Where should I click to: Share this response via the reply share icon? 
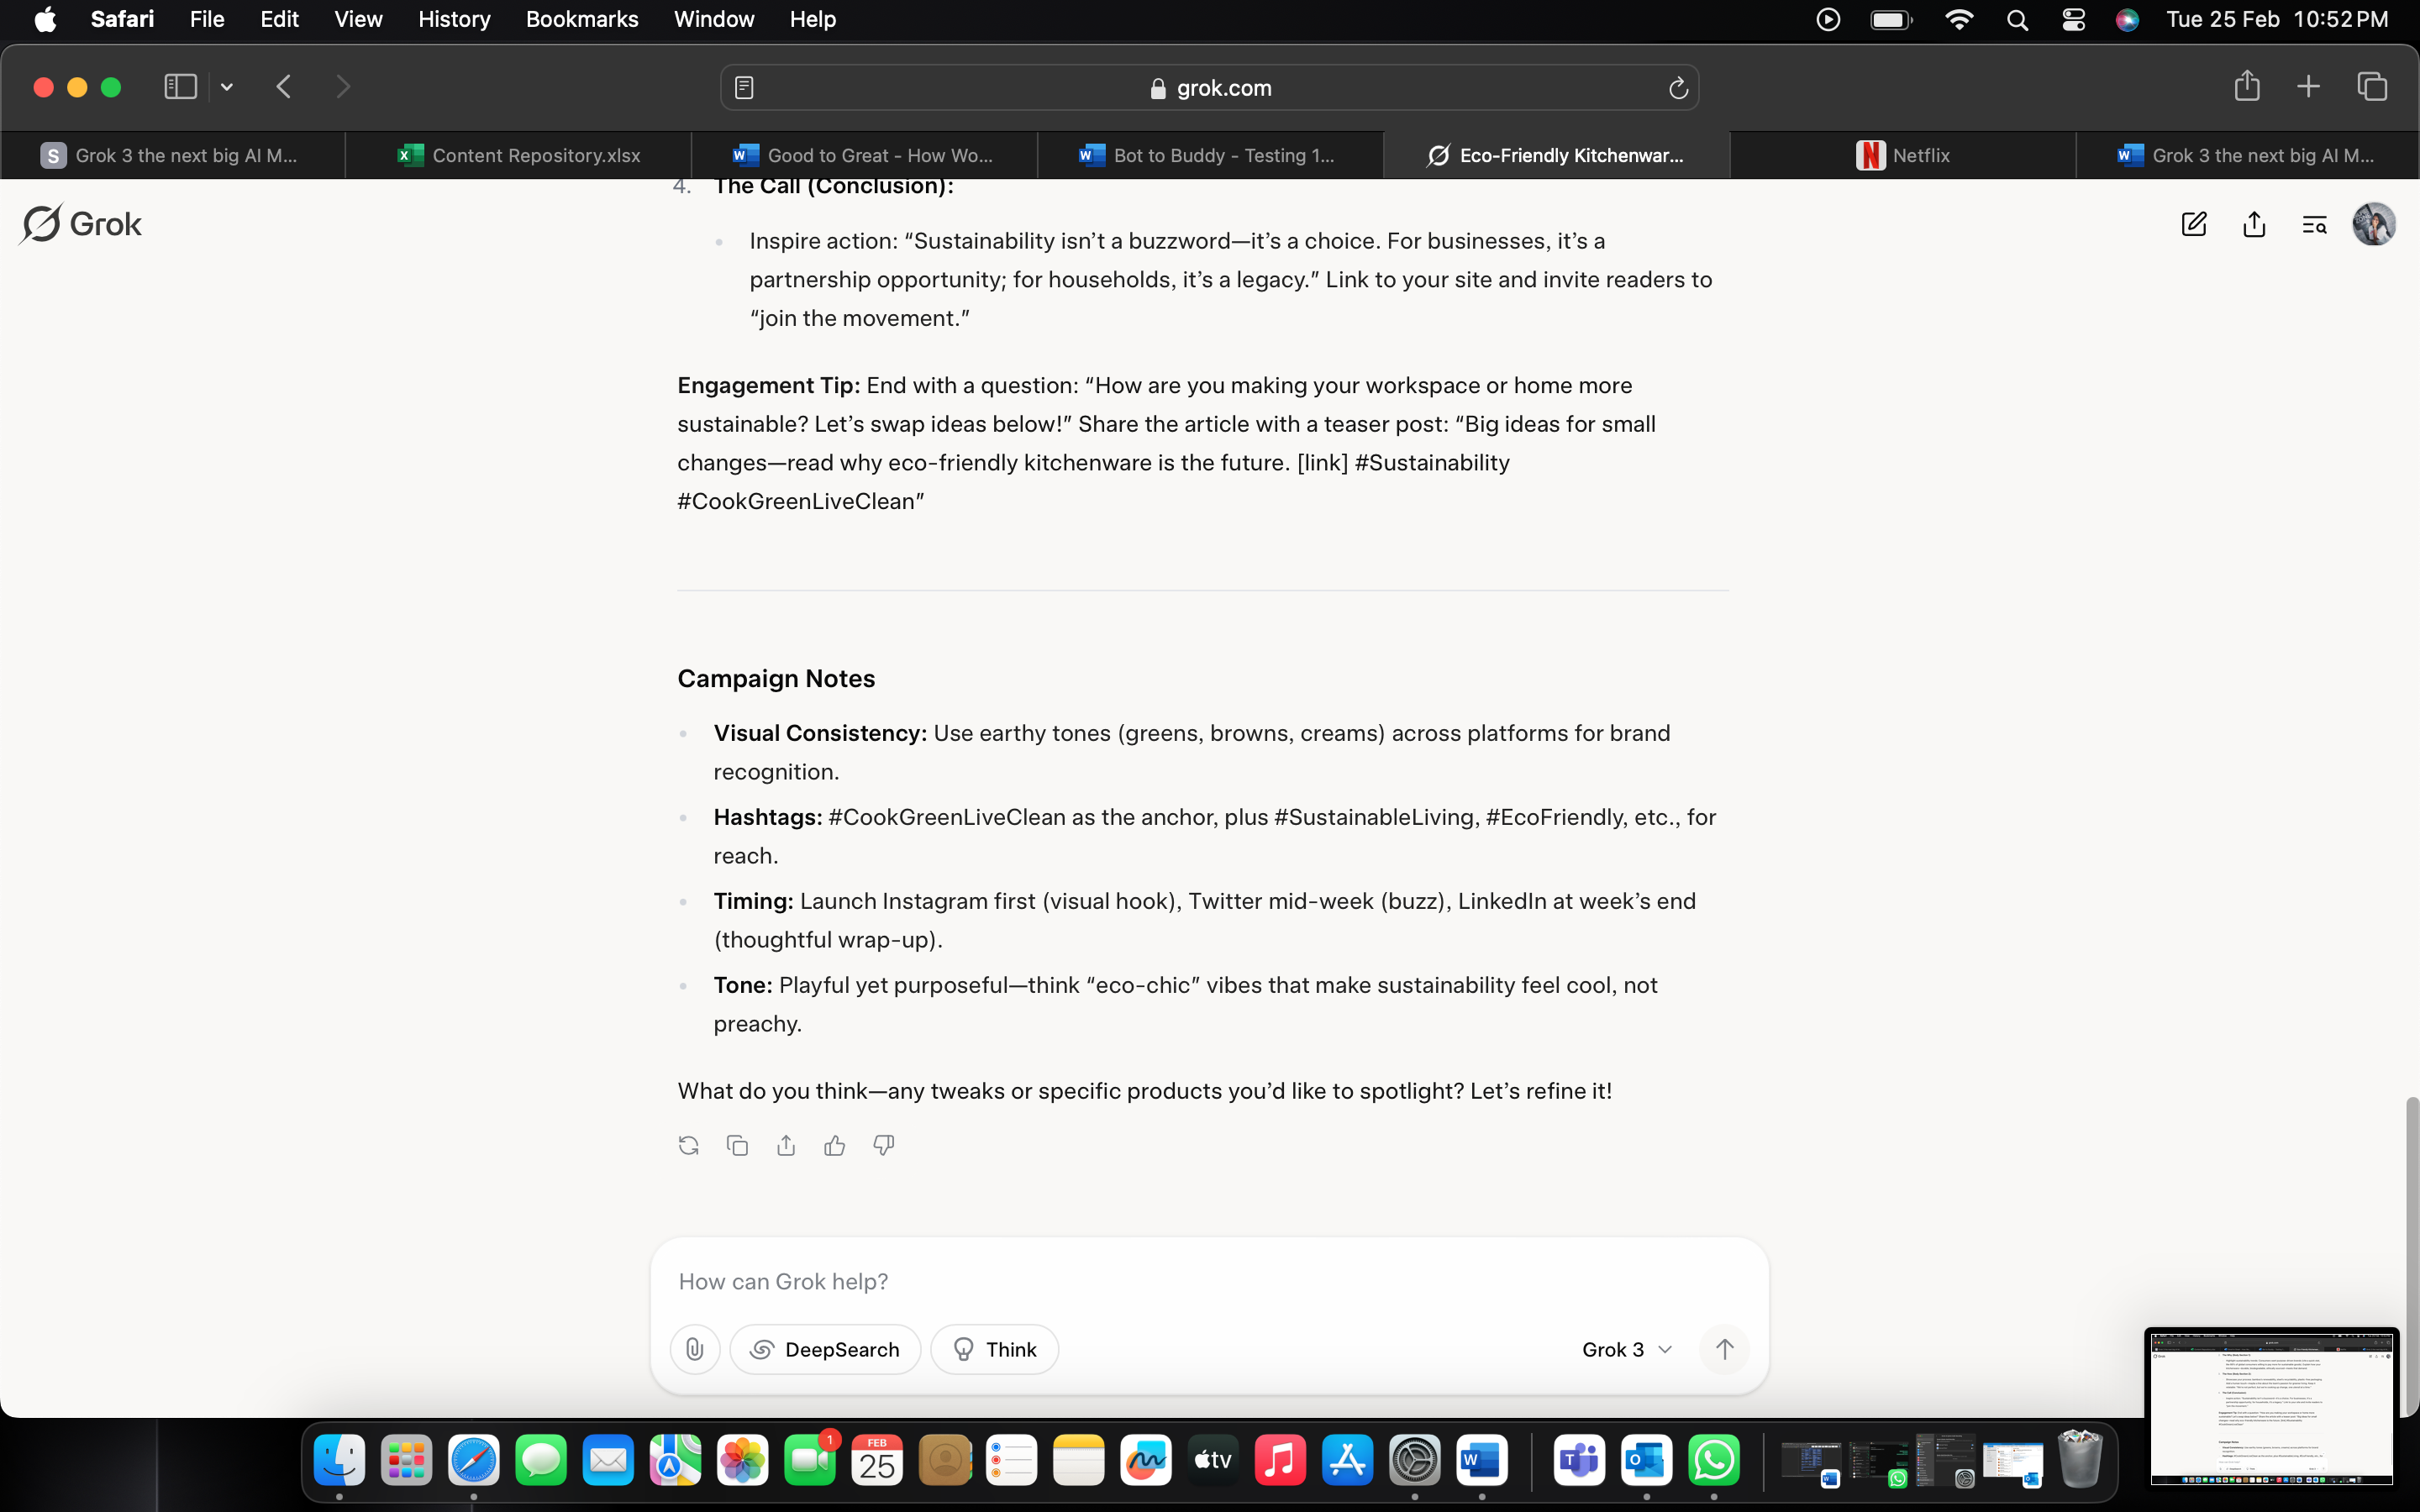786,1145
